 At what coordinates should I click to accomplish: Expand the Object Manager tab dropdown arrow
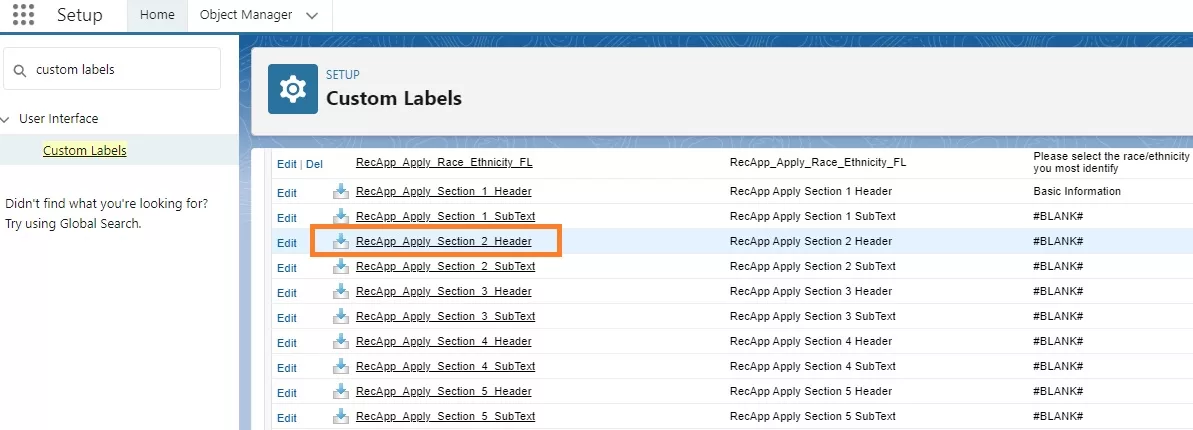pos(312,16)
